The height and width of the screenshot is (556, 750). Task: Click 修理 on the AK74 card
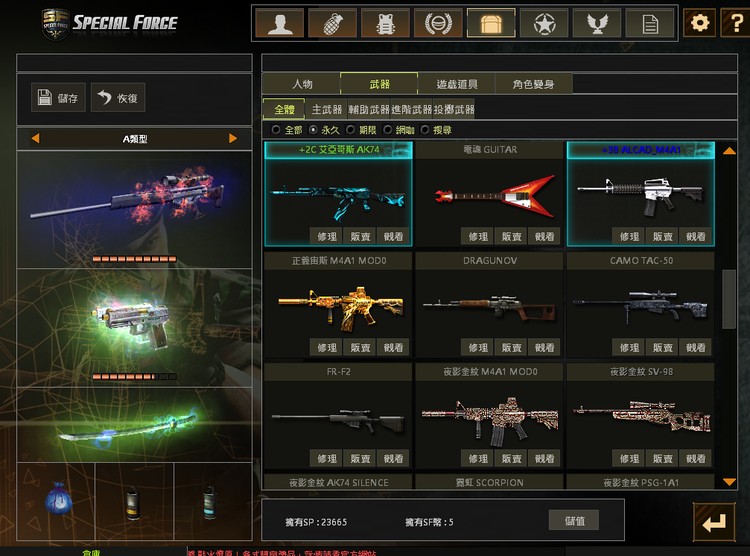pyautogui.click(x=327, y=236)
